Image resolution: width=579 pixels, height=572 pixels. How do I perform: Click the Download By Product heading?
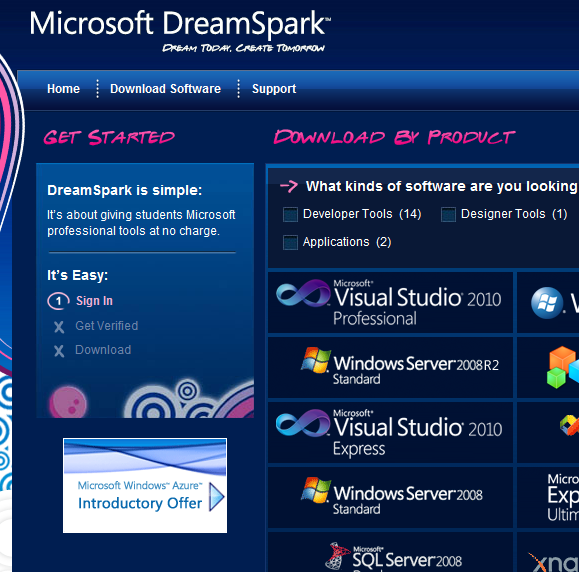(394, 137)
